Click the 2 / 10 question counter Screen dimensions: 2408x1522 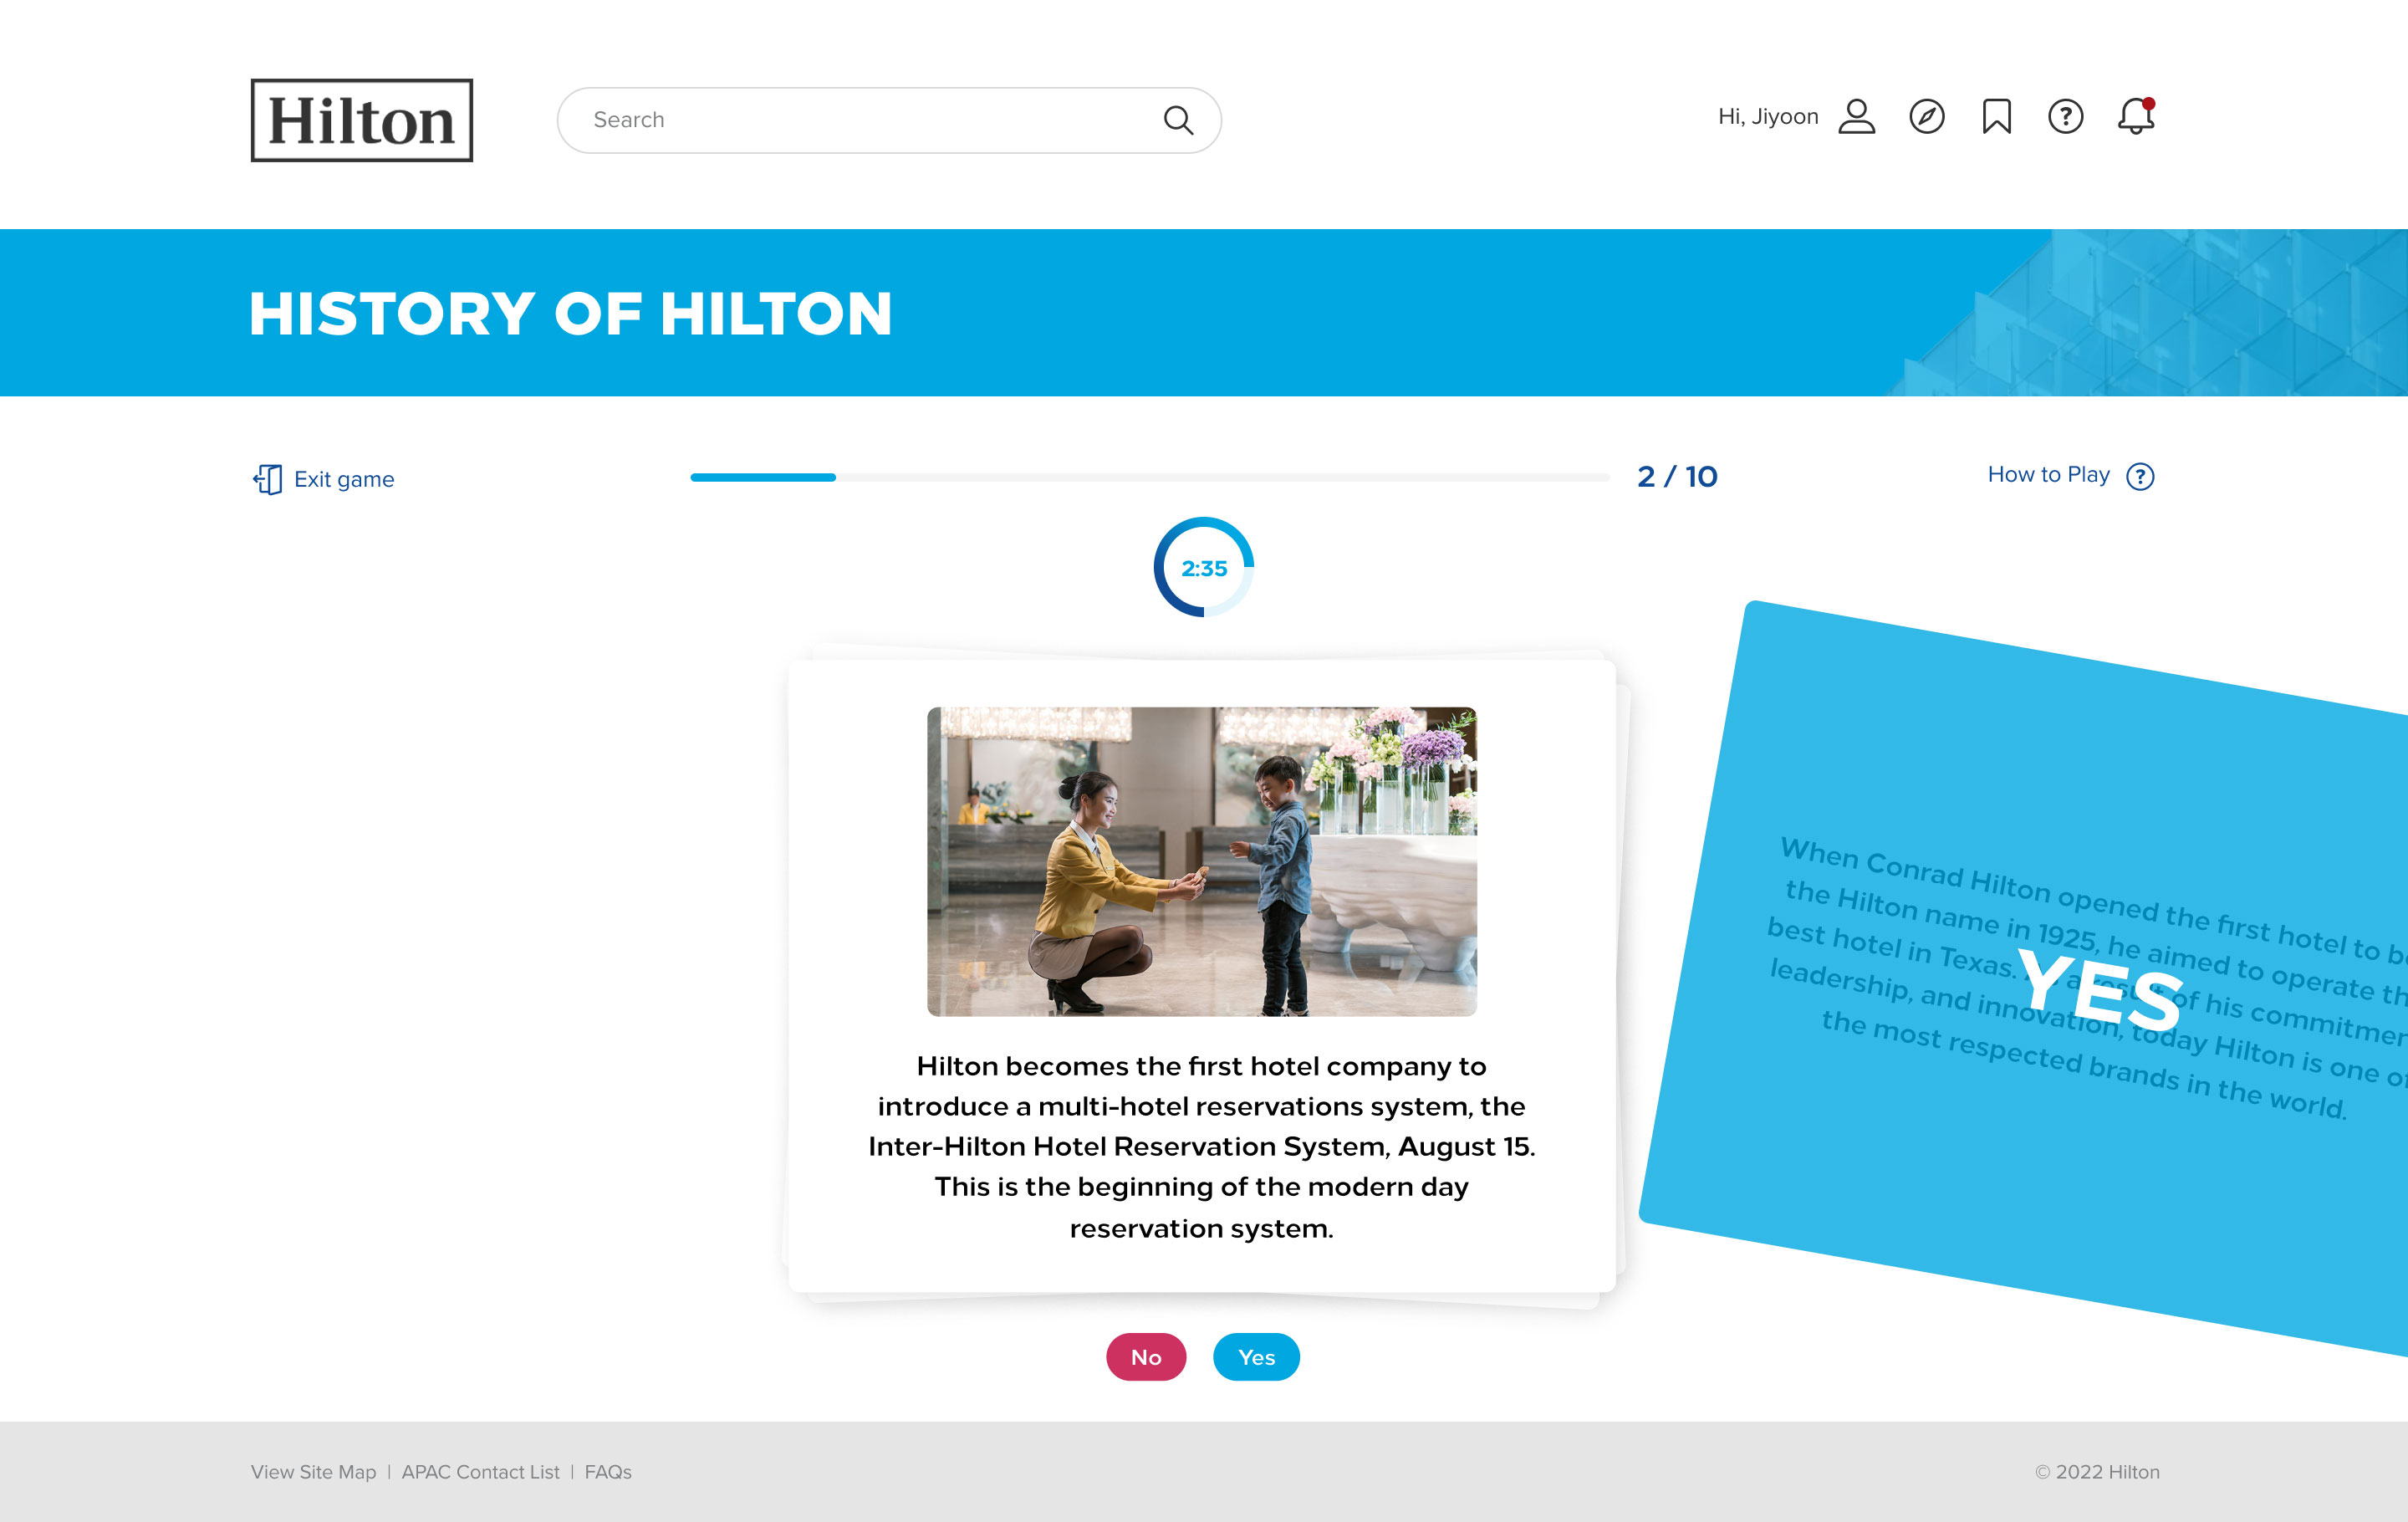pyautogui.click(x=1677, y=477)
